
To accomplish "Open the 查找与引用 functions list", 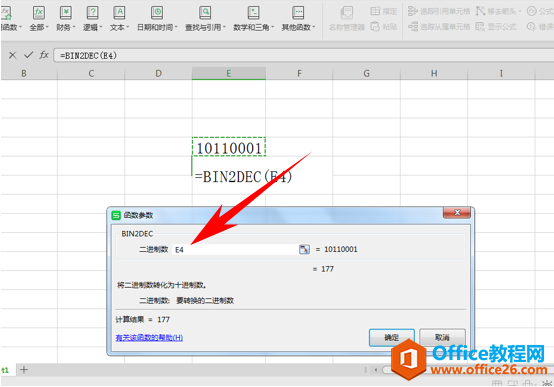I will [205, 18].
